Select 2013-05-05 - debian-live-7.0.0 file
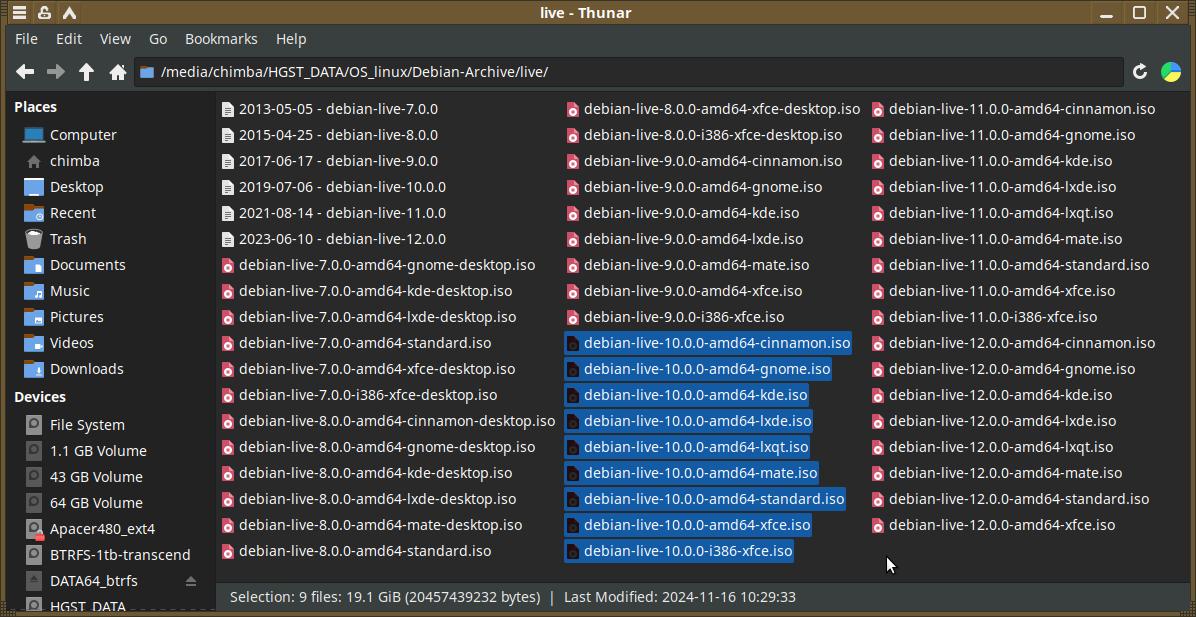Screen dimensions: 1196x617 [329, 109]
